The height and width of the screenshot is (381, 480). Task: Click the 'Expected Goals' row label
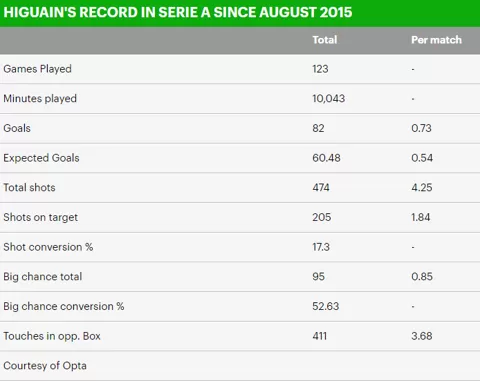coord(41,158)
